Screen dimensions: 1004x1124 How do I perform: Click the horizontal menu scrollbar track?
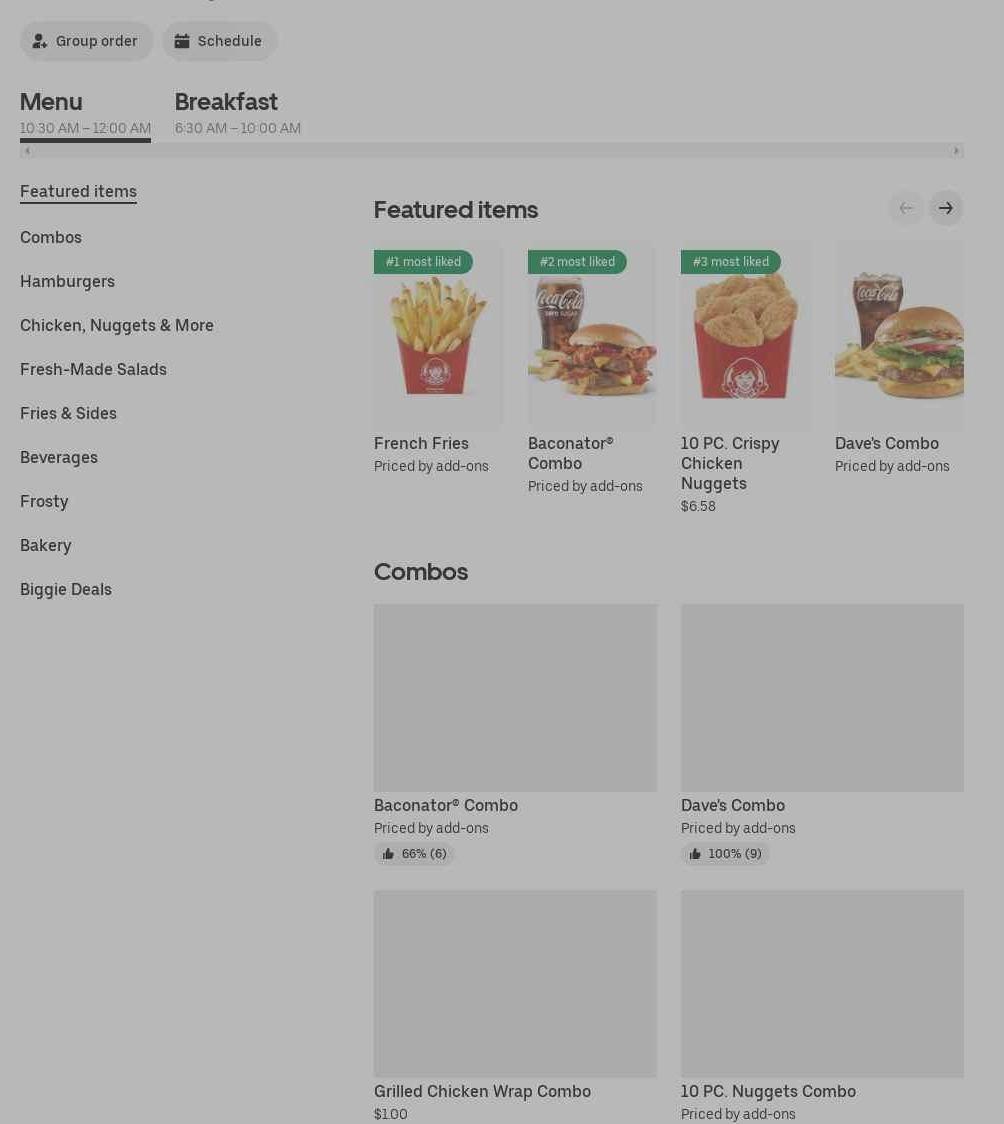[x=492, y=151]
